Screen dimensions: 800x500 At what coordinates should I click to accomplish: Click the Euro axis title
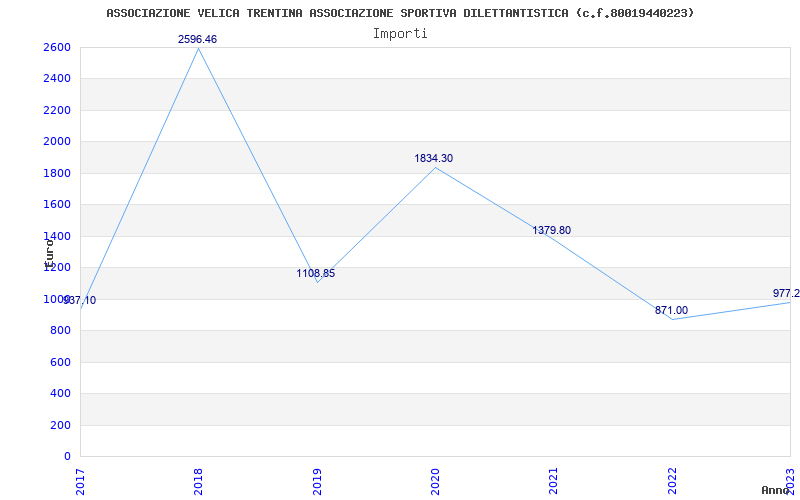[x=49, y=253]
